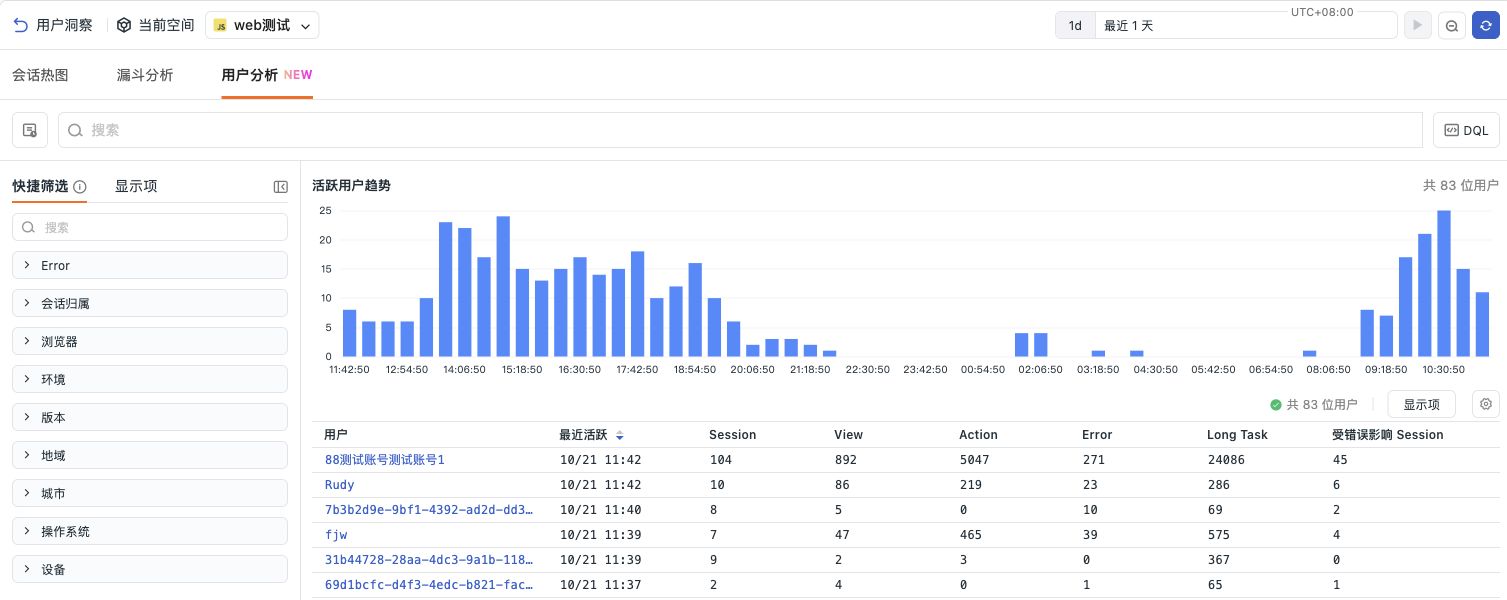Open the Rudy user link
The width and height of the screenshot is (1507, 600).
(340, 485)
